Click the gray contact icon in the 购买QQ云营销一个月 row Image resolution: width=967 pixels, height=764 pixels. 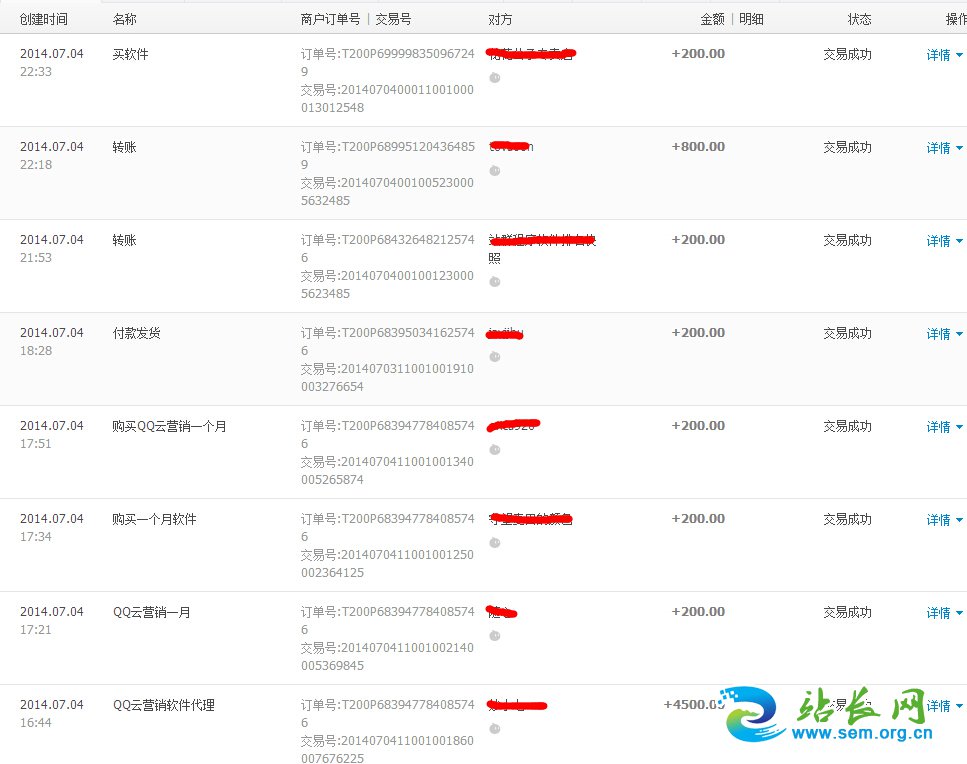click(x=494, y=450)
